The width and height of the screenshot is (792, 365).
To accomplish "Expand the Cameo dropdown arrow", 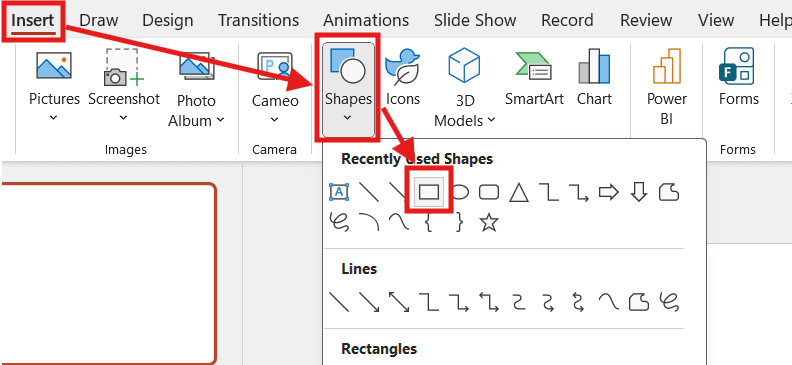I will tap(275, 120).
